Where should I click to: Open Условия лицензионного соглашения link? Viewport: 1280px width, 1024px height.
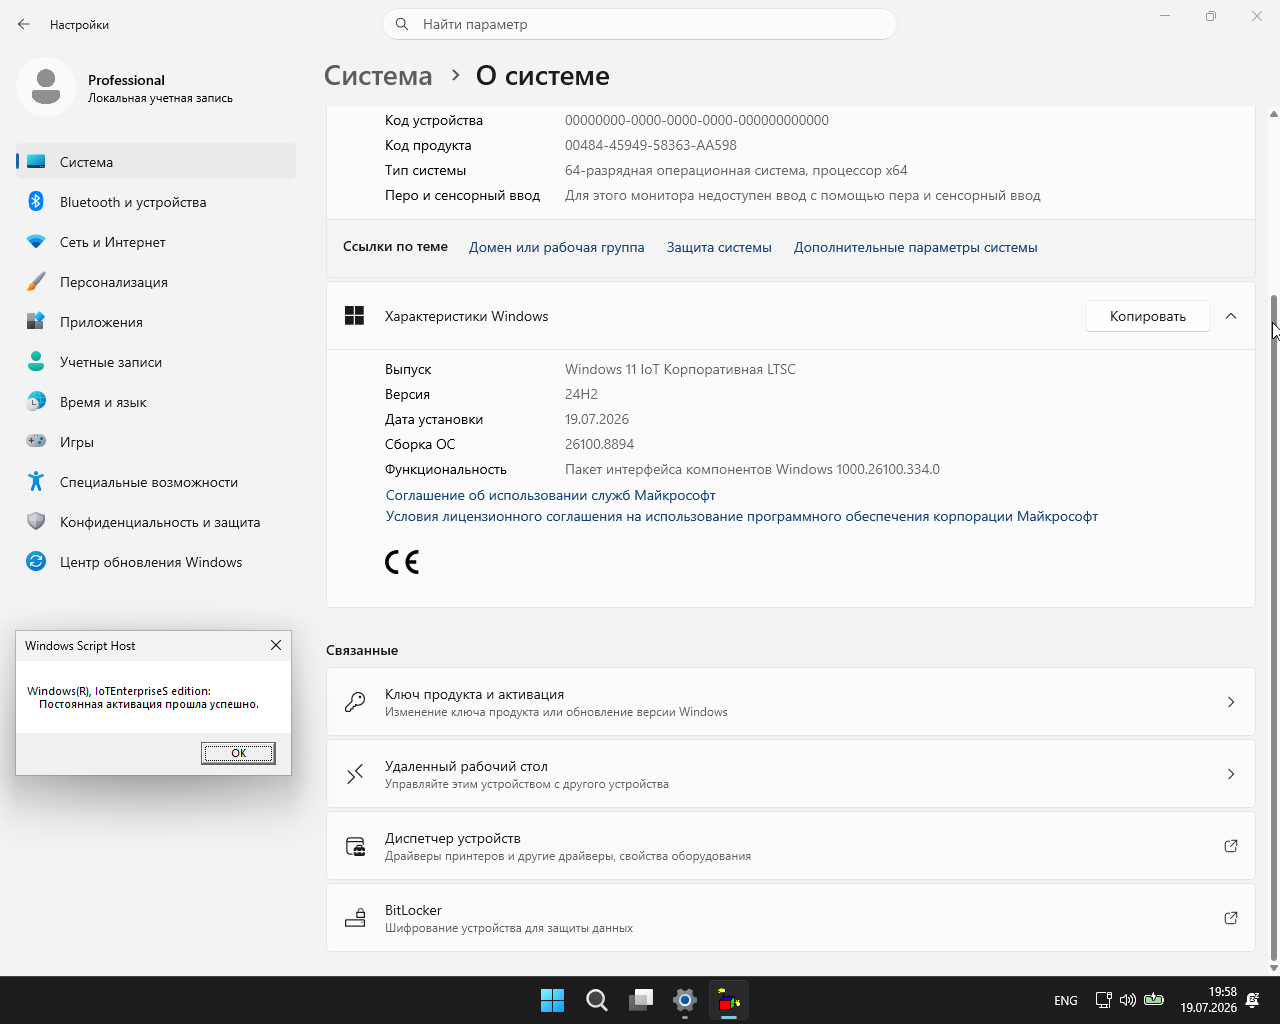pyautogui.click(x=742, y=516)
